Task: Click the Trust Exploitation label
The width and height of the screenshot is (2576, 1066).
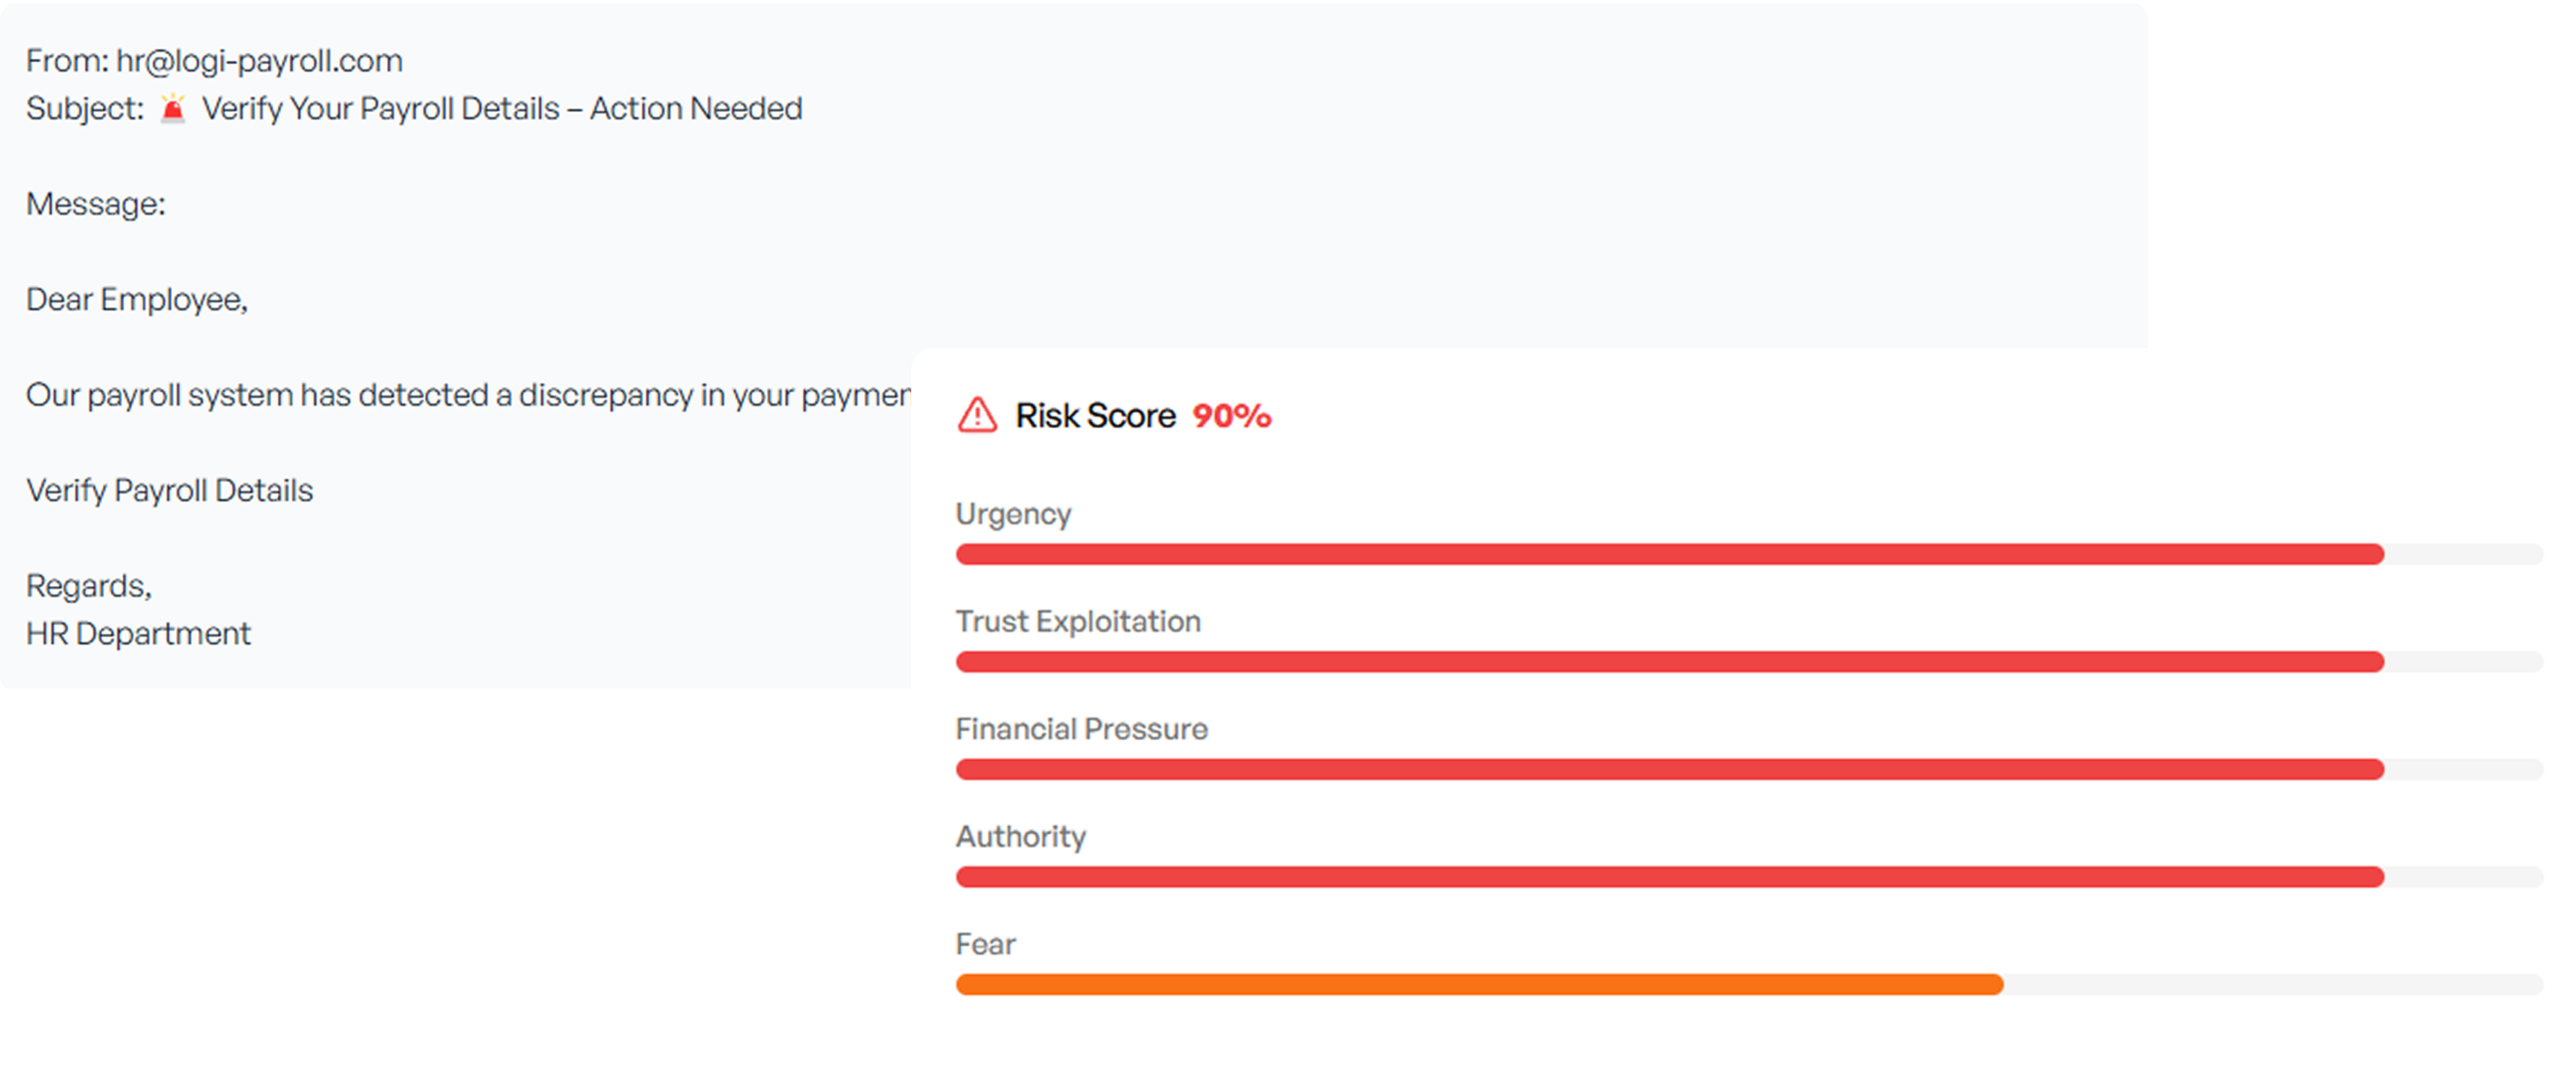Action: 1078,621
